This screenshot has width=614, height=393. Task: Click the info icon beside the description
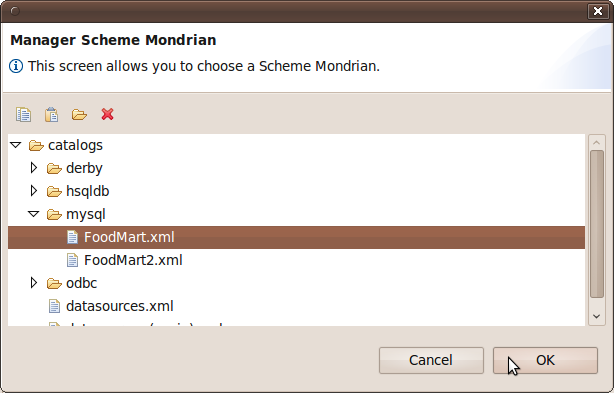[x=16, y=66]
